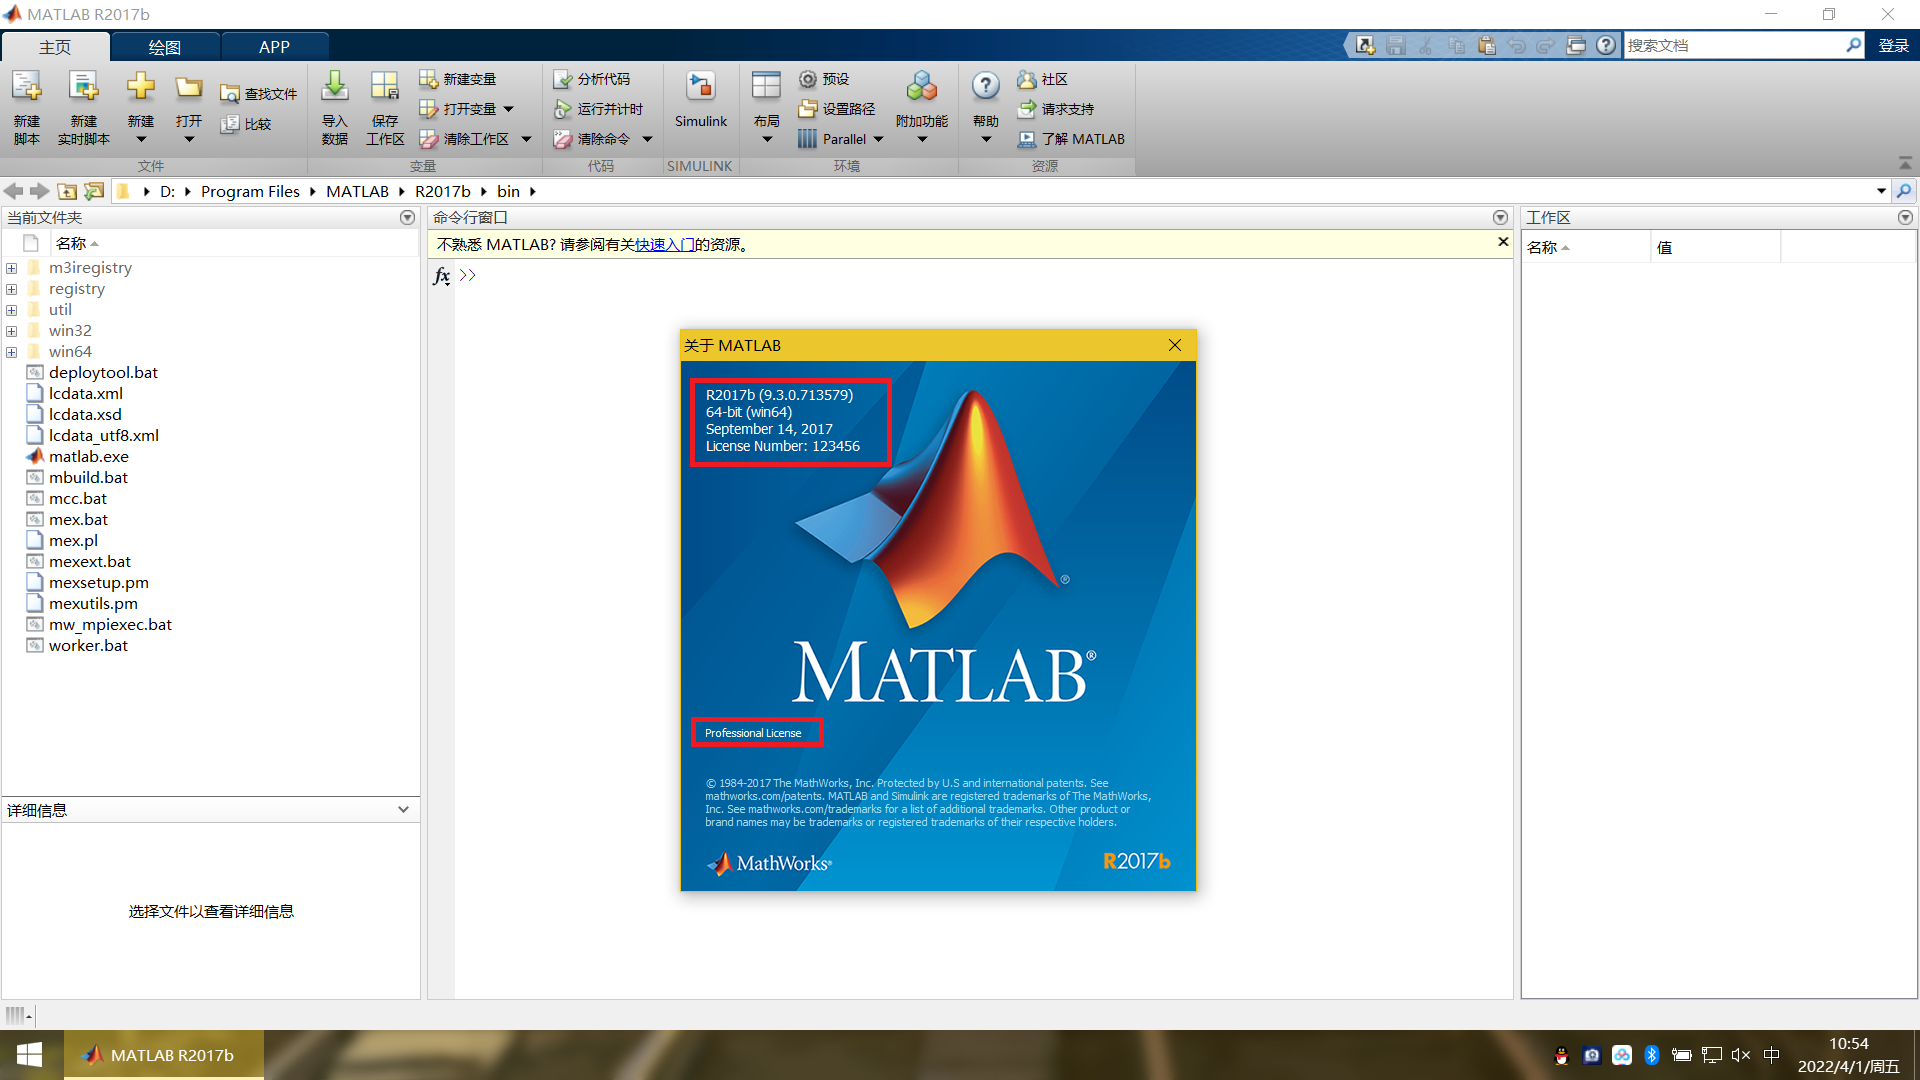This screenshot has height=1080, width=1920.
Task: Collapse the Details (详细信息) panel
Action: click(x=403, y=810)
